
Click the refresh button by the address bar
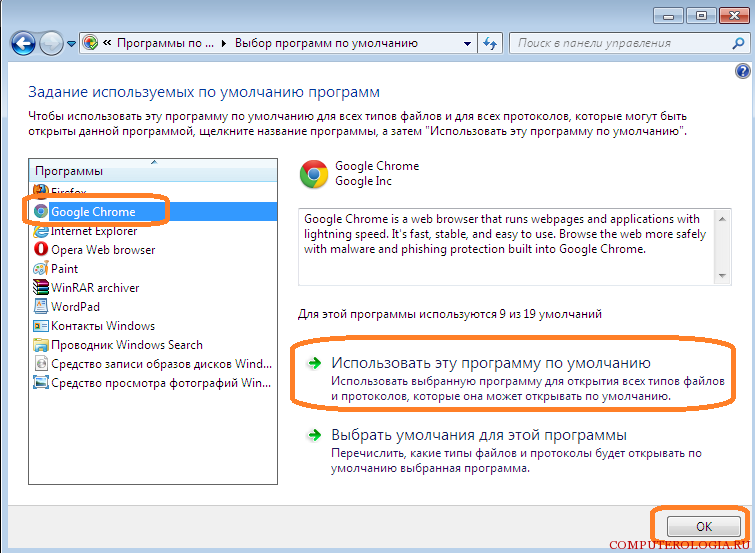click(490, 43)
